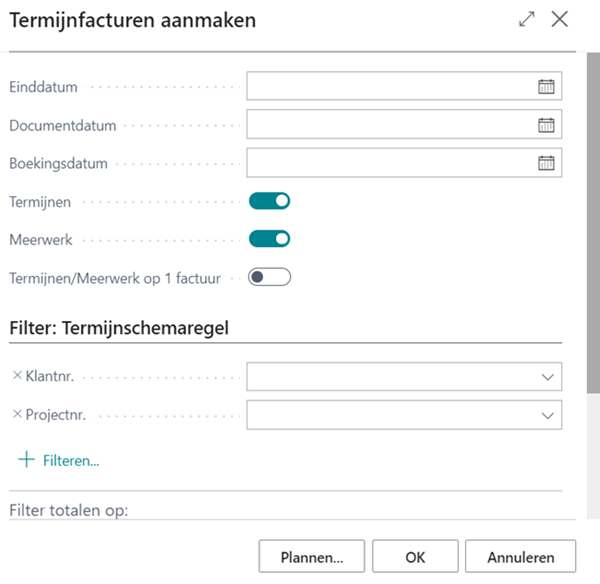600x584 pixels.
Task: Enable Termijnen/Meerwerk op 1 factuur
Action: (269, 277)
